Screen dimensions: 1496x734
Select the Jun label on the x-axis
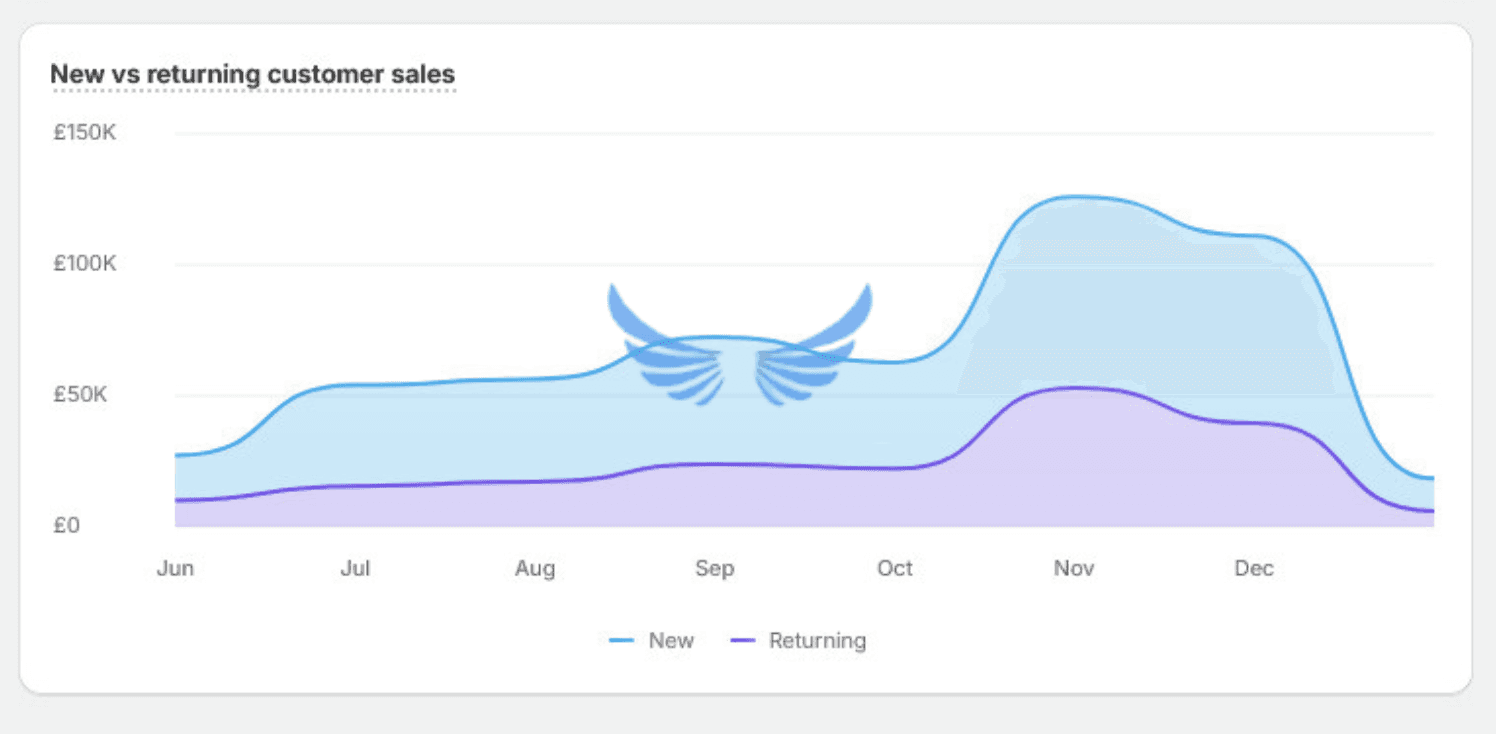(x=175, y=569)
